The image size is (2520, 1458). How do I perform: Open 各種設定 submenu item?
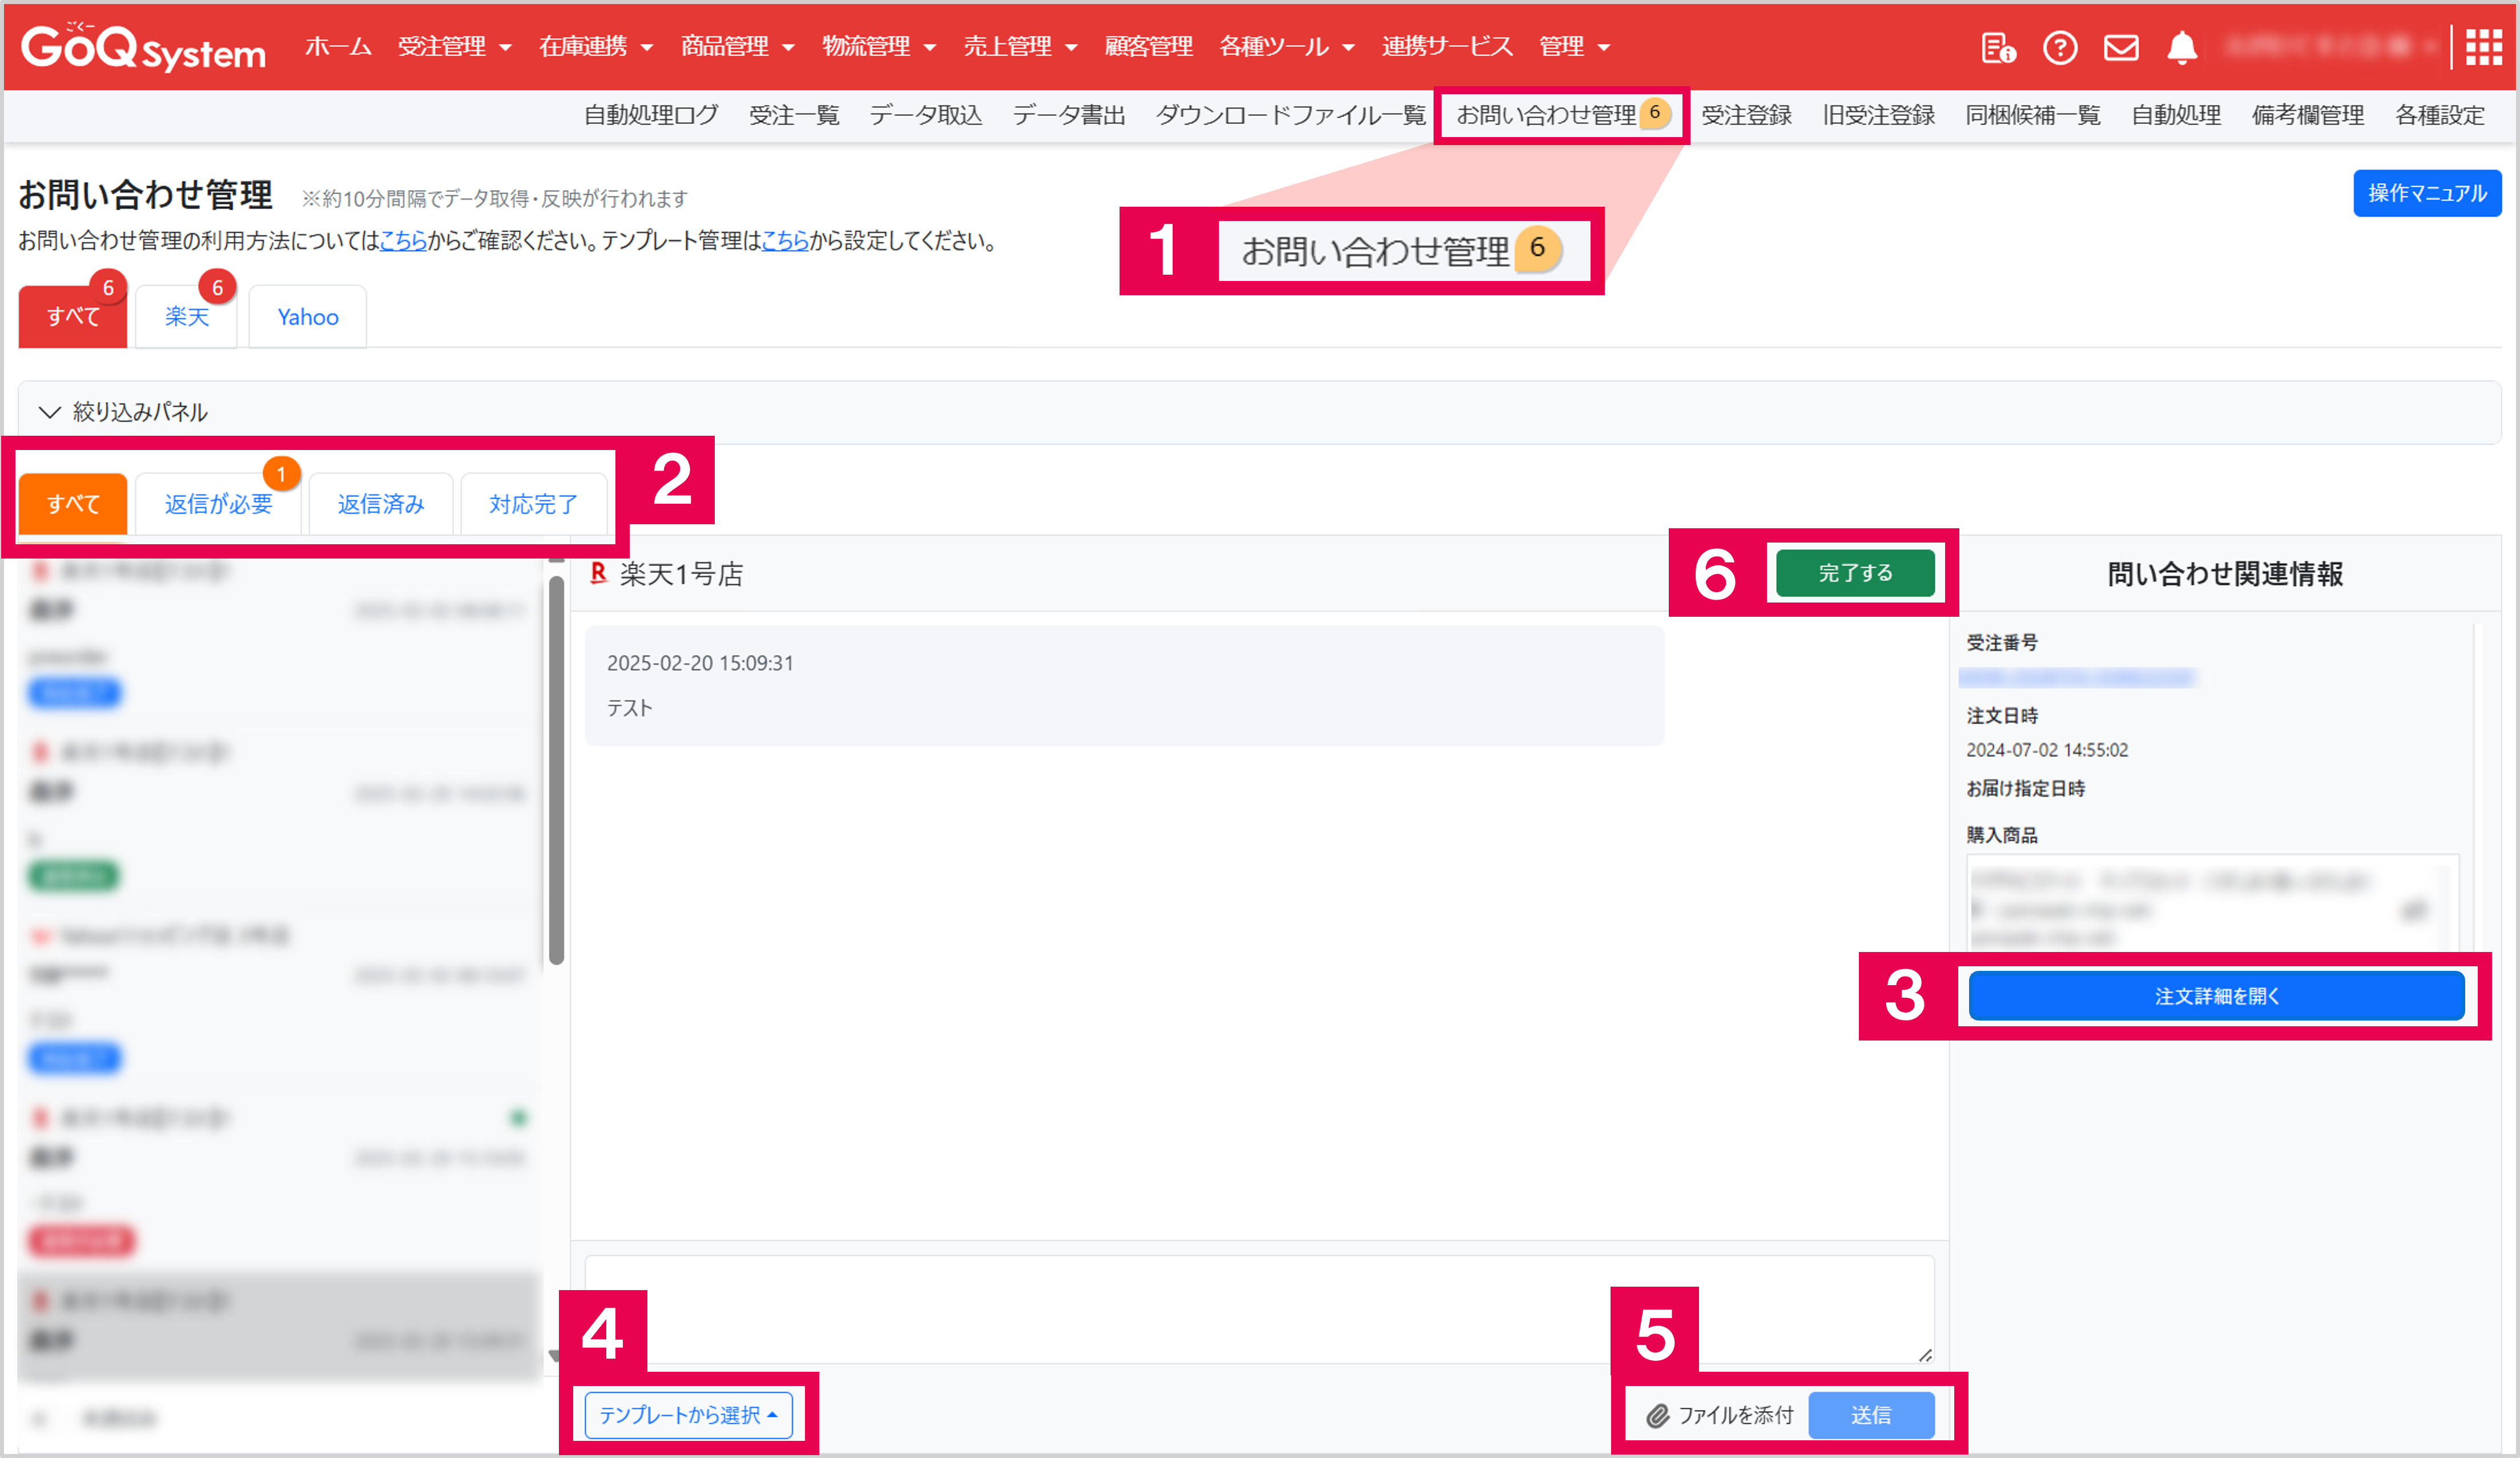2439,115
